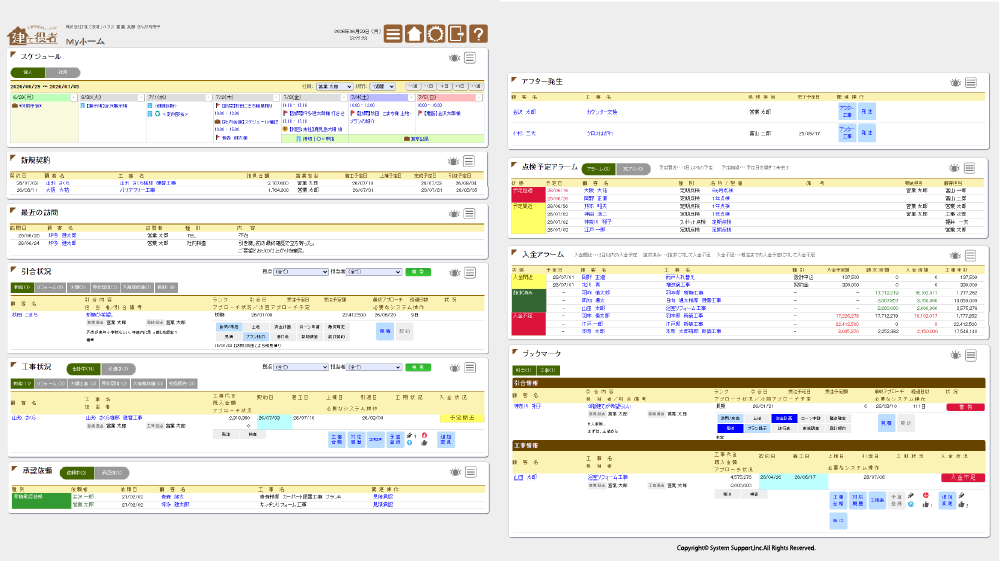
Task: Open ブックマーク panel list menu icon
Action: 971,355
